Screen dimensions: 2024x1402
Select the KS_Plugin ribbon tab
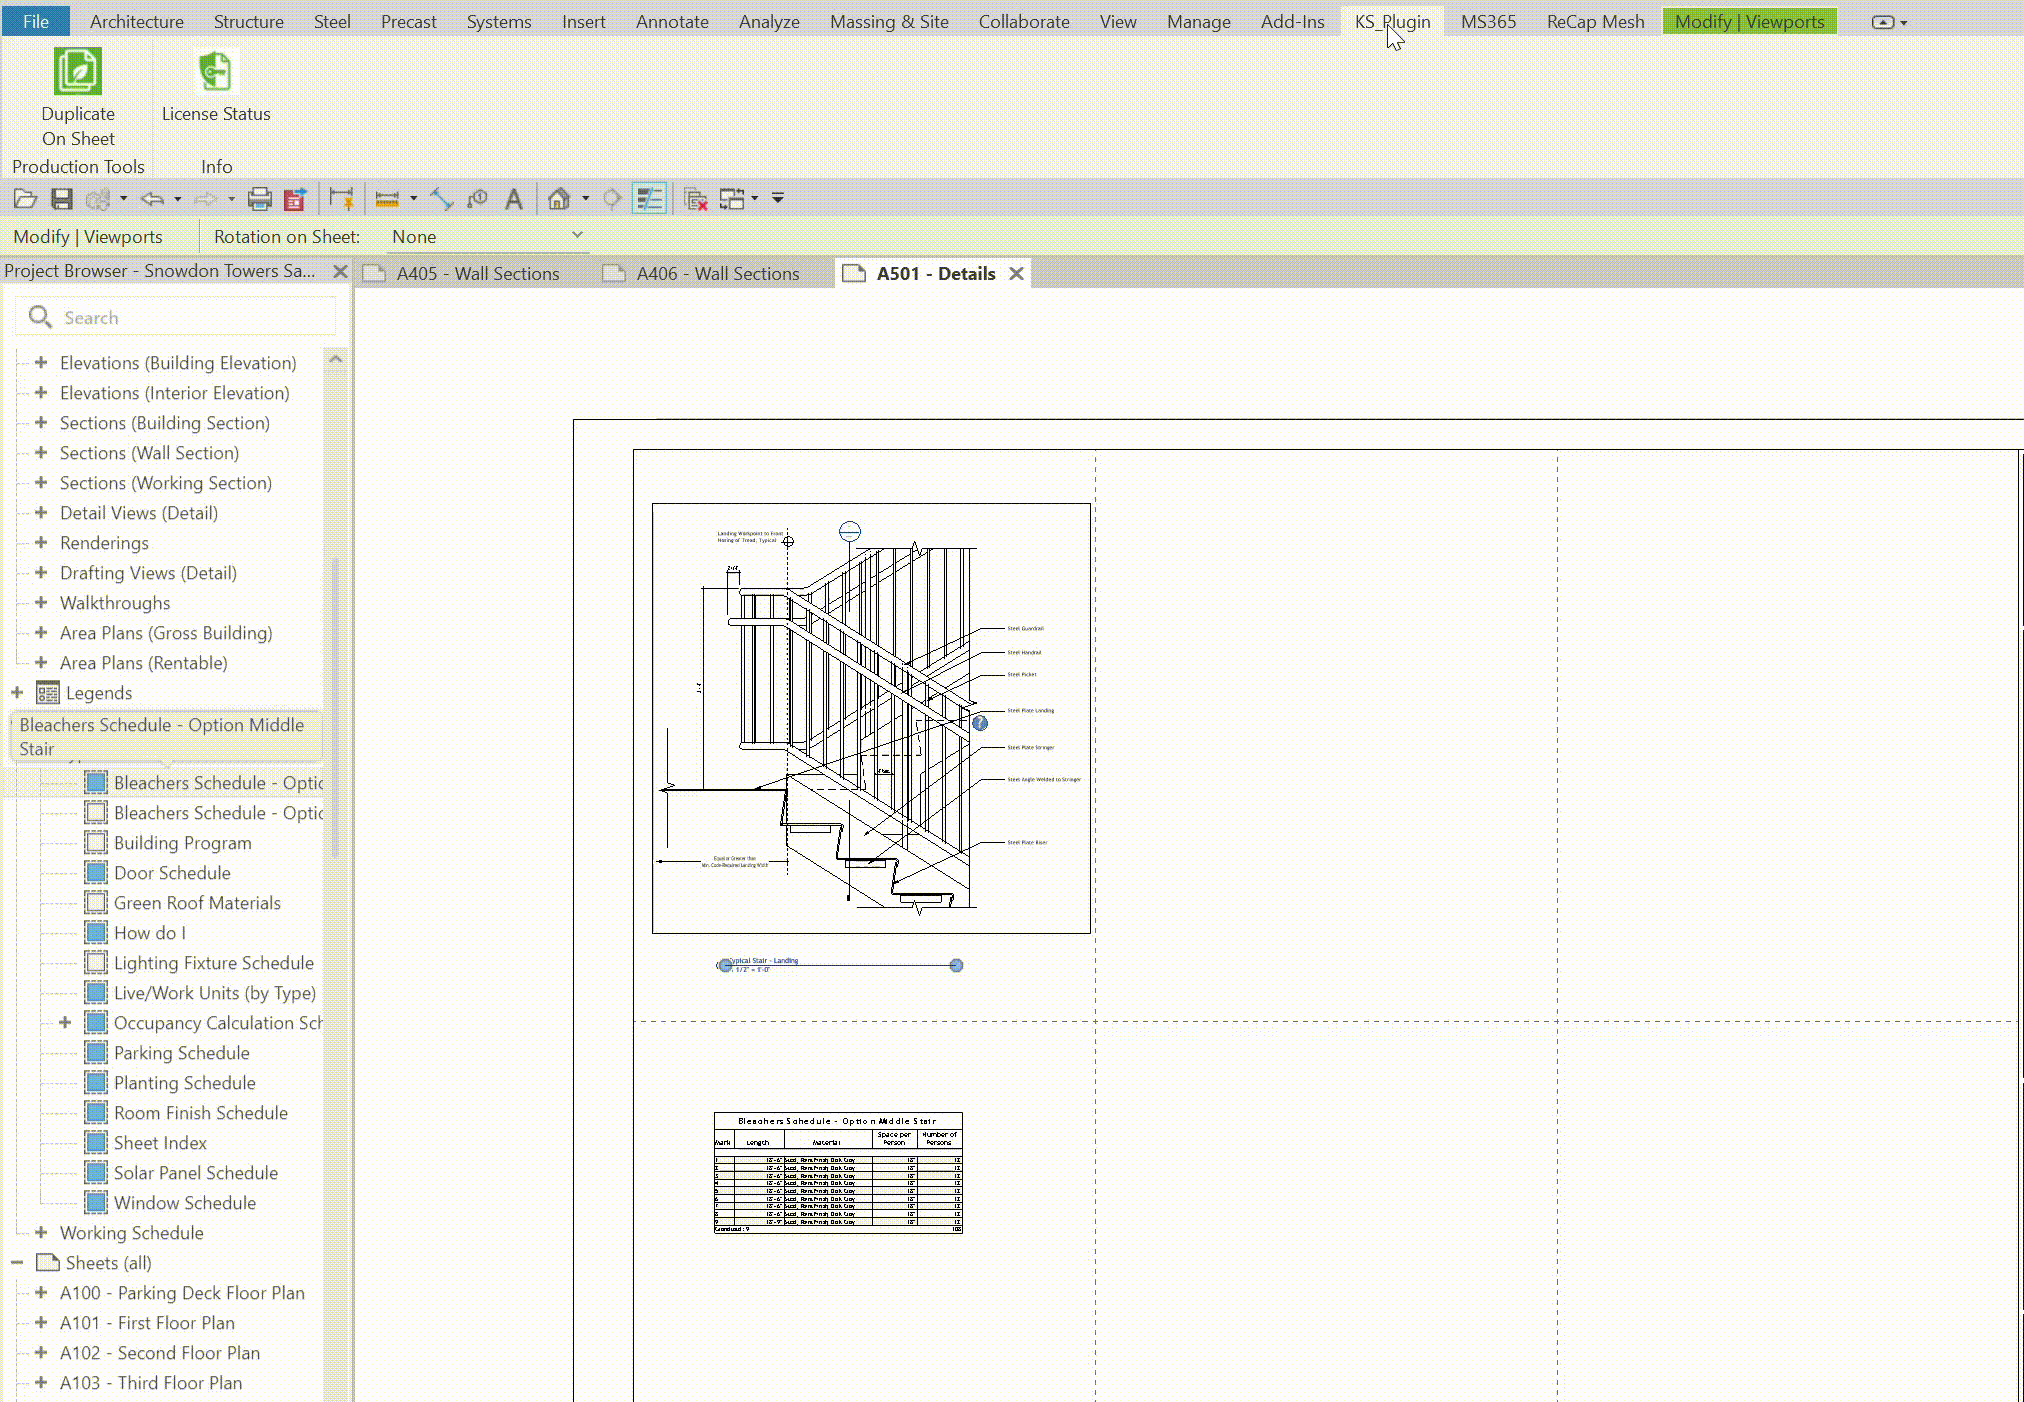click(1392, 21)
